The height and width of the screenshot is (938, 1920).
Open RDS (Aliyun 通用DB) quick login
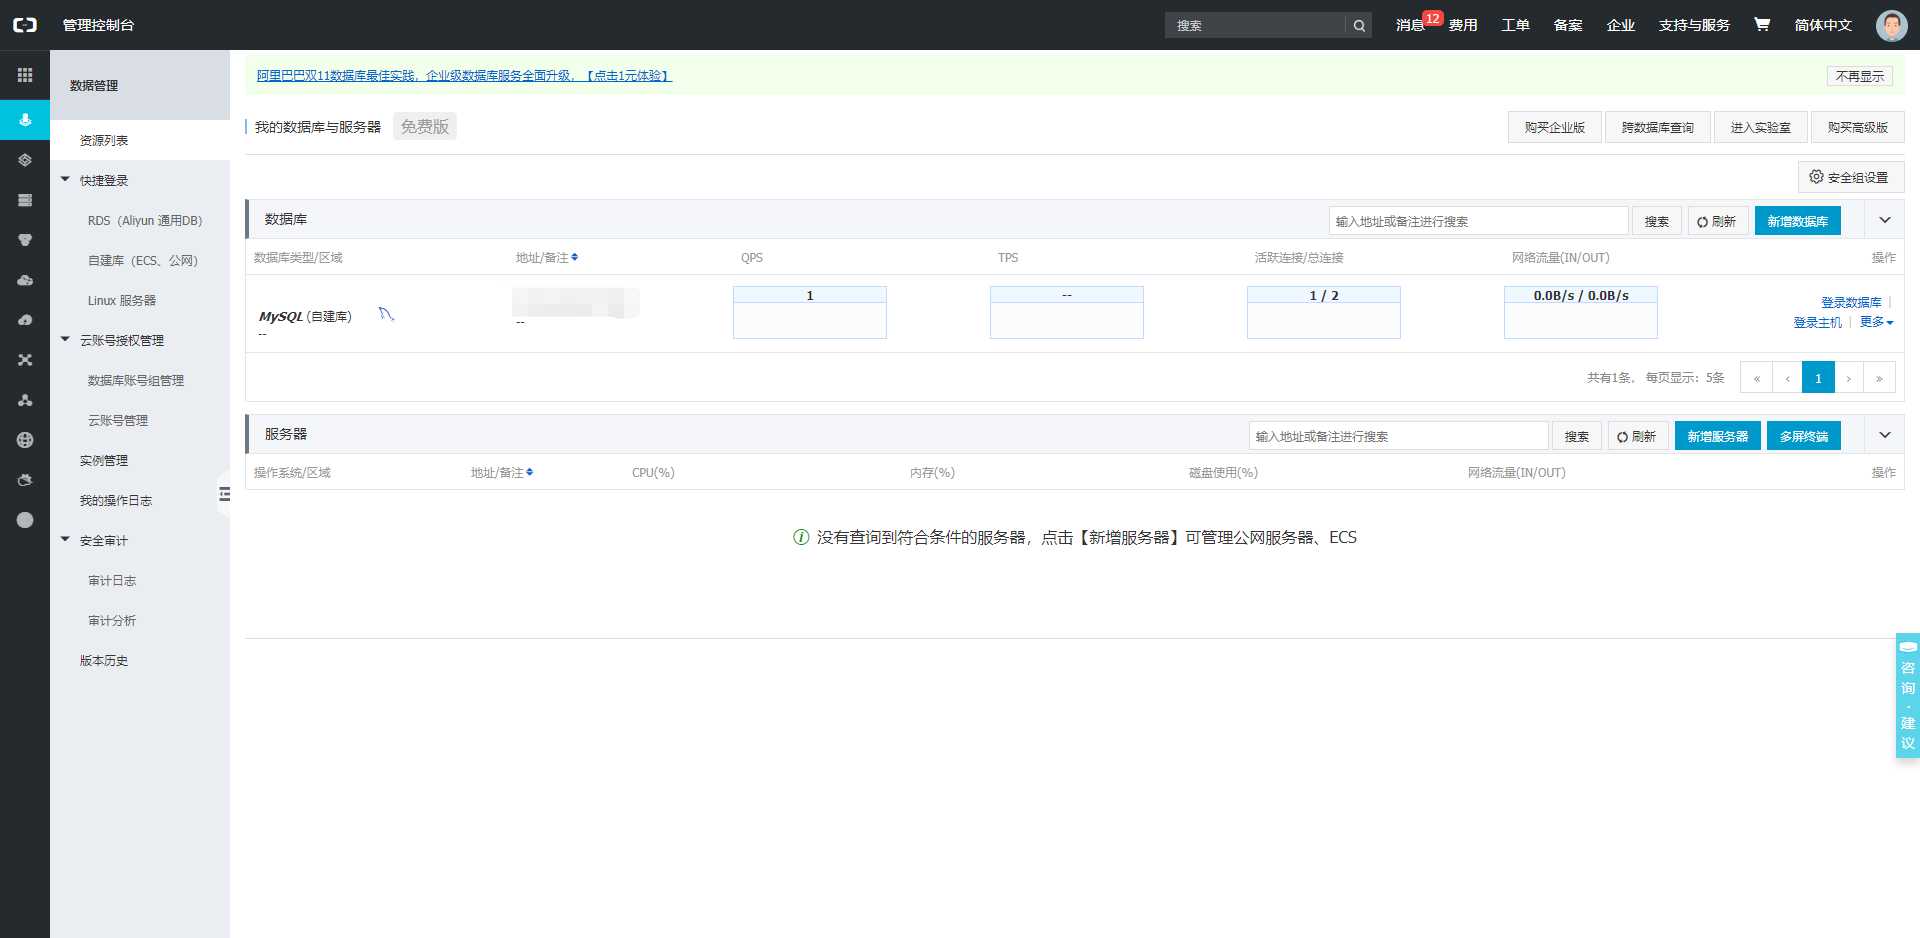145,220
